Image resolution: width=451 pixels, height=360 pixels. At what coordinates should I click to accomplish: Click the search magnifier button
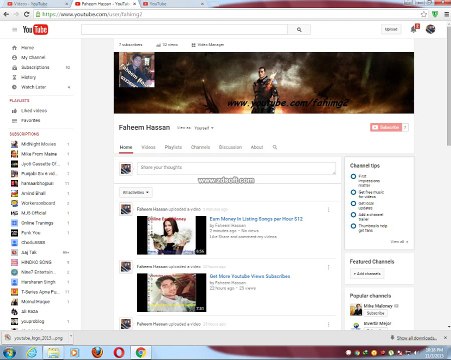[x=299, y=30]
